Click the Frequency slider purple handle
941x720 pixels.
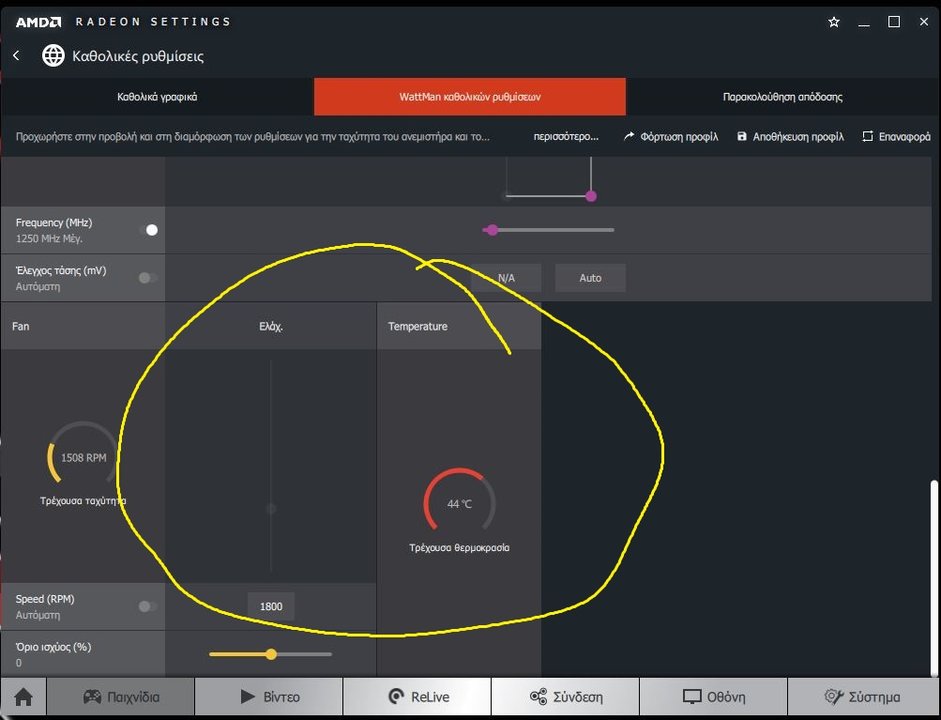tap(492, 230)
